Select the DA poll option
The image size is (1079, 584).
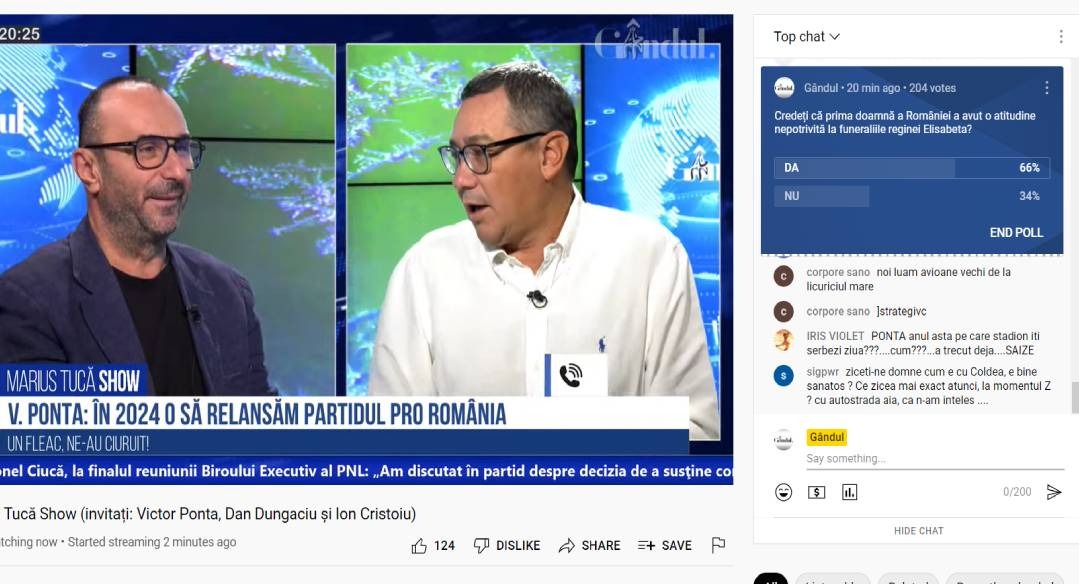912,168
